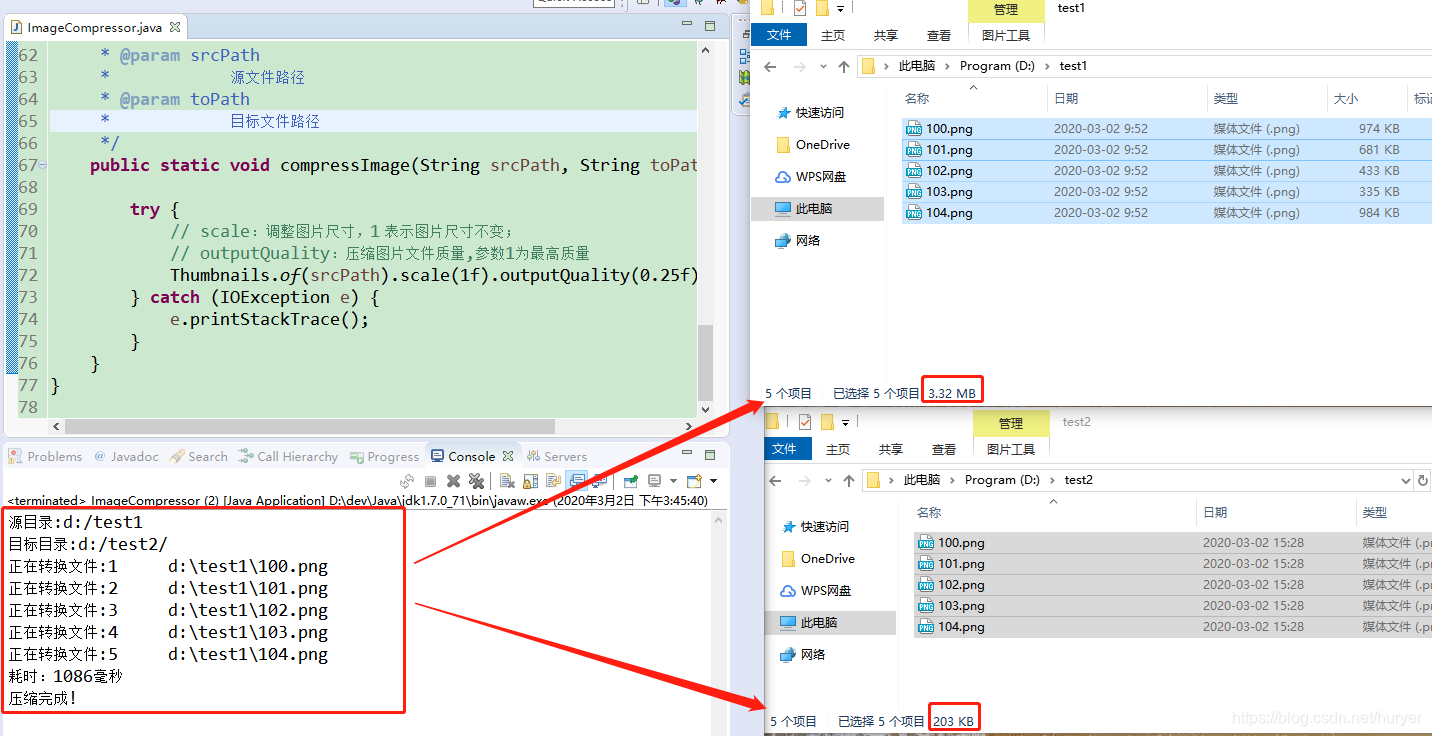Click Properties icon in test1 quick toolbar

[x=799, y=8]
